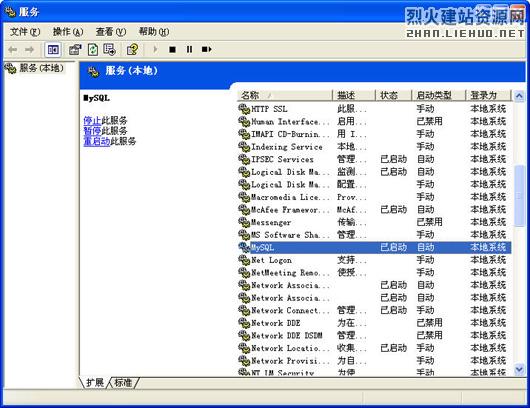The height and width of the screenshot is (408, 530).
Task: Click the bold MySQL title in details pane
Action: [96, 98]
